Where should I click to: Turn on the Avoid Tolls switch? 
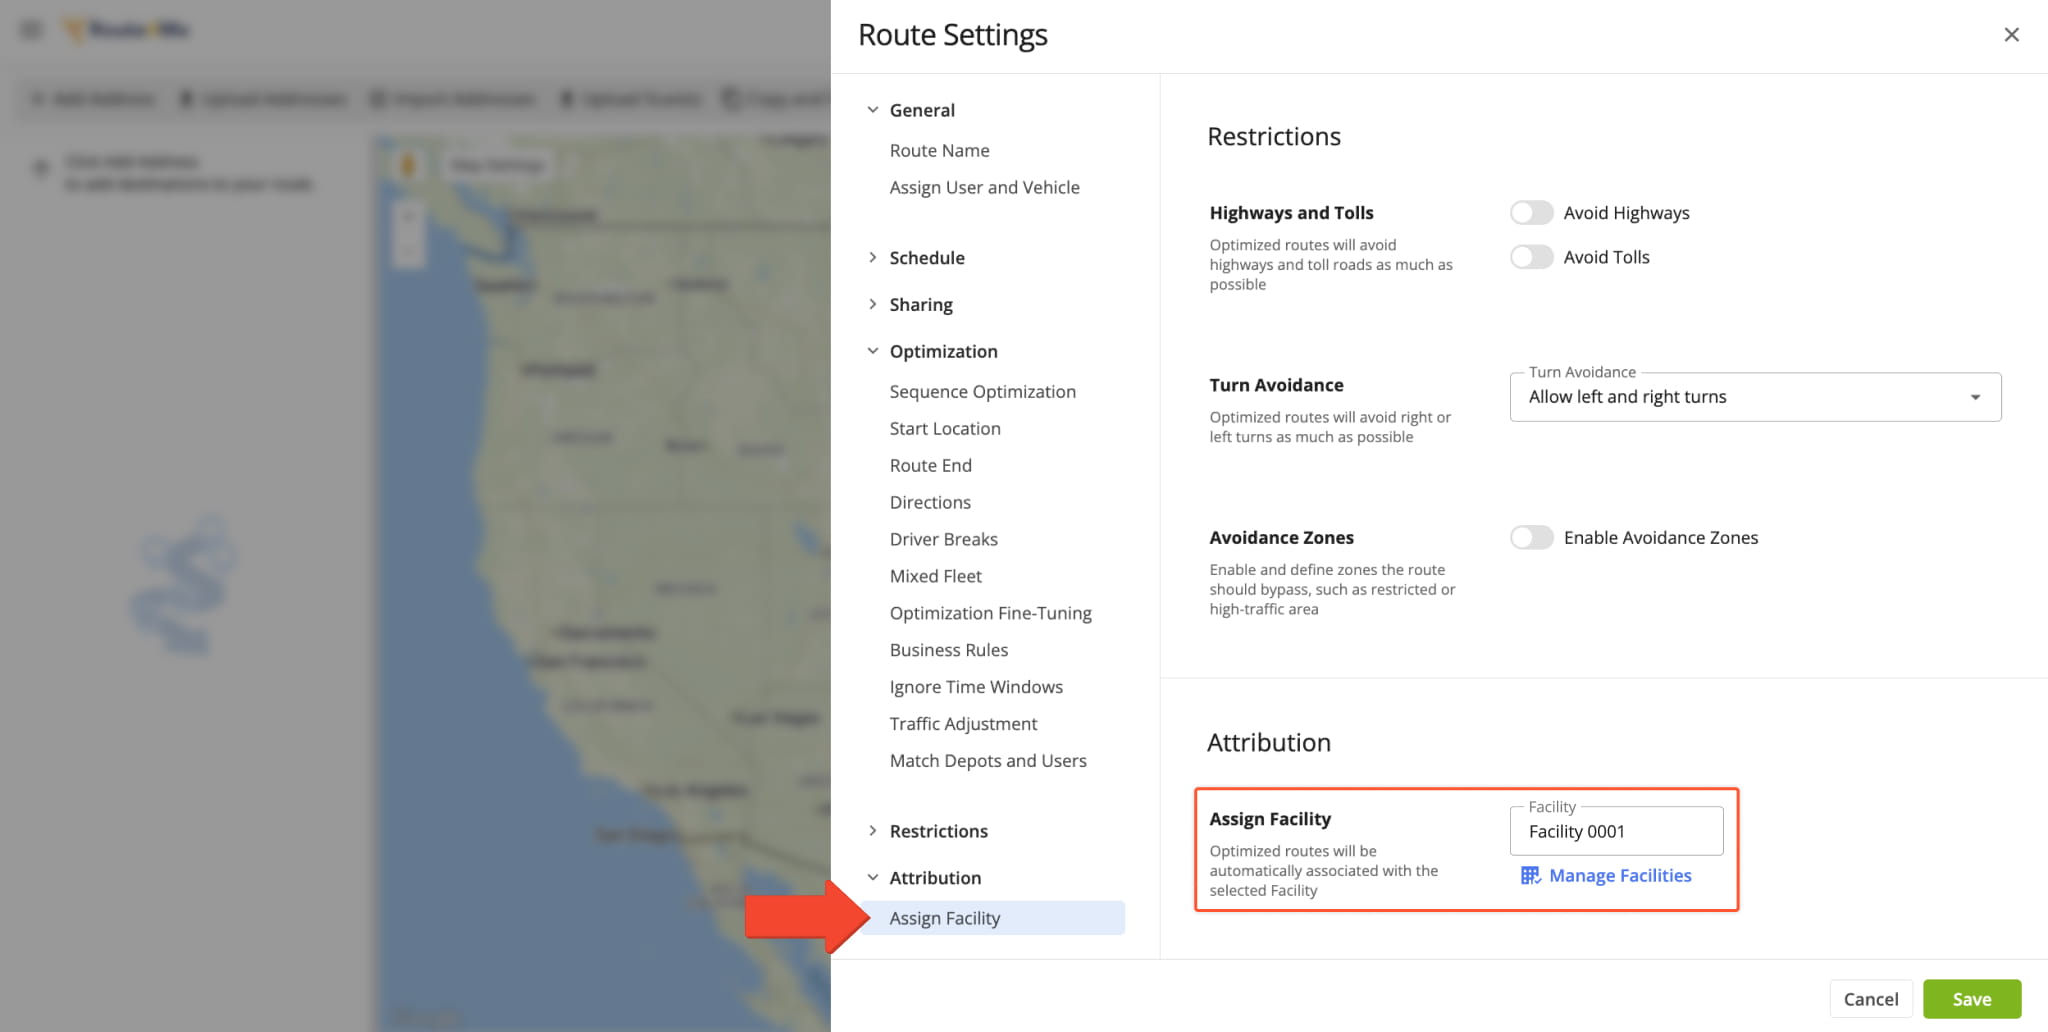tap(1531, 257)
